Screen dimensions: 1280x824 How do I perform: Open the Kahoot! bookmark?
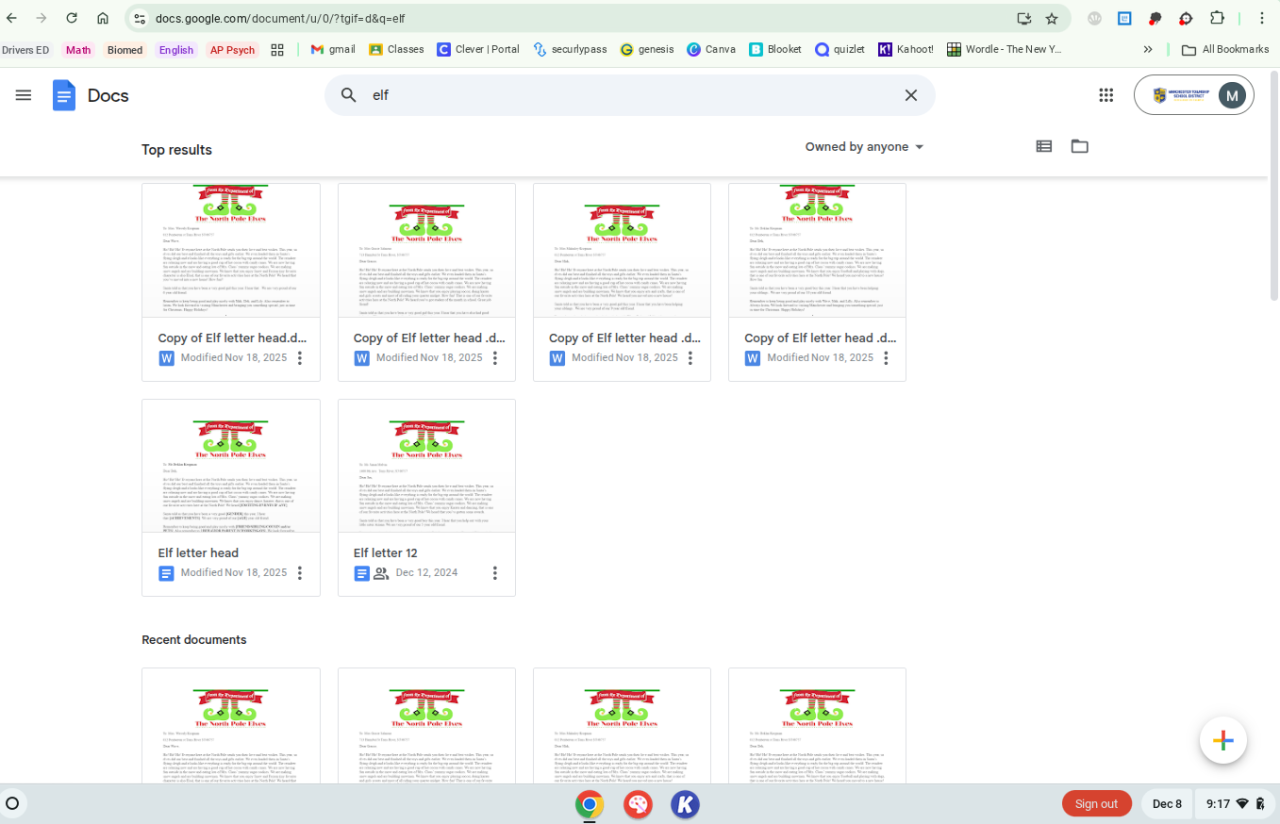pos(906,50)
